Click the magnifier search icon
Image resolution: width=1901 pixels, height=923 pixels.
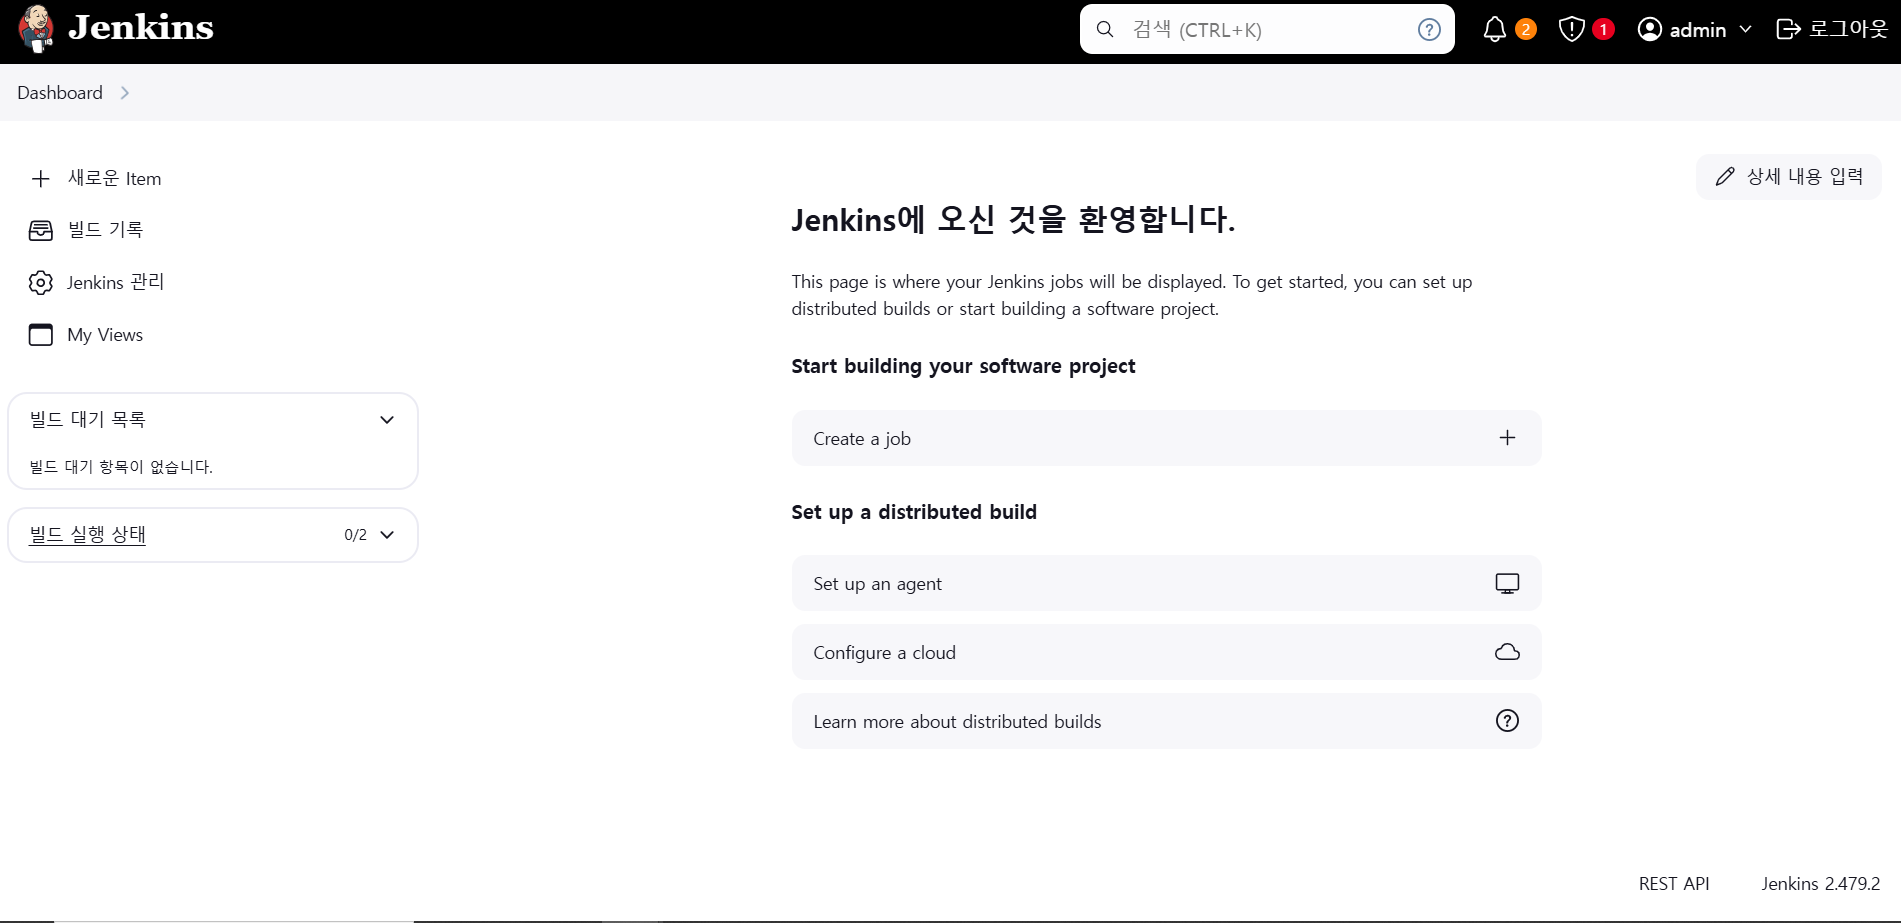click(1105, 29)
